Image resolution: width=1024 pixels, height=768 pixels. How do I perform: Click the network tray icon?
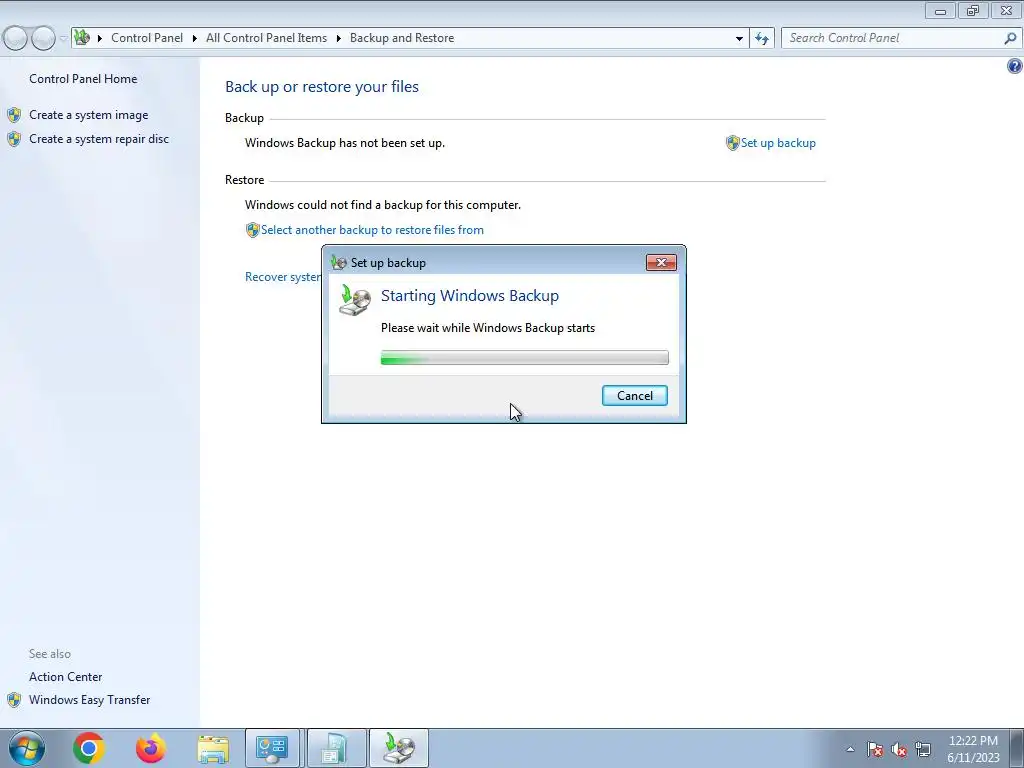click(923, 749)
